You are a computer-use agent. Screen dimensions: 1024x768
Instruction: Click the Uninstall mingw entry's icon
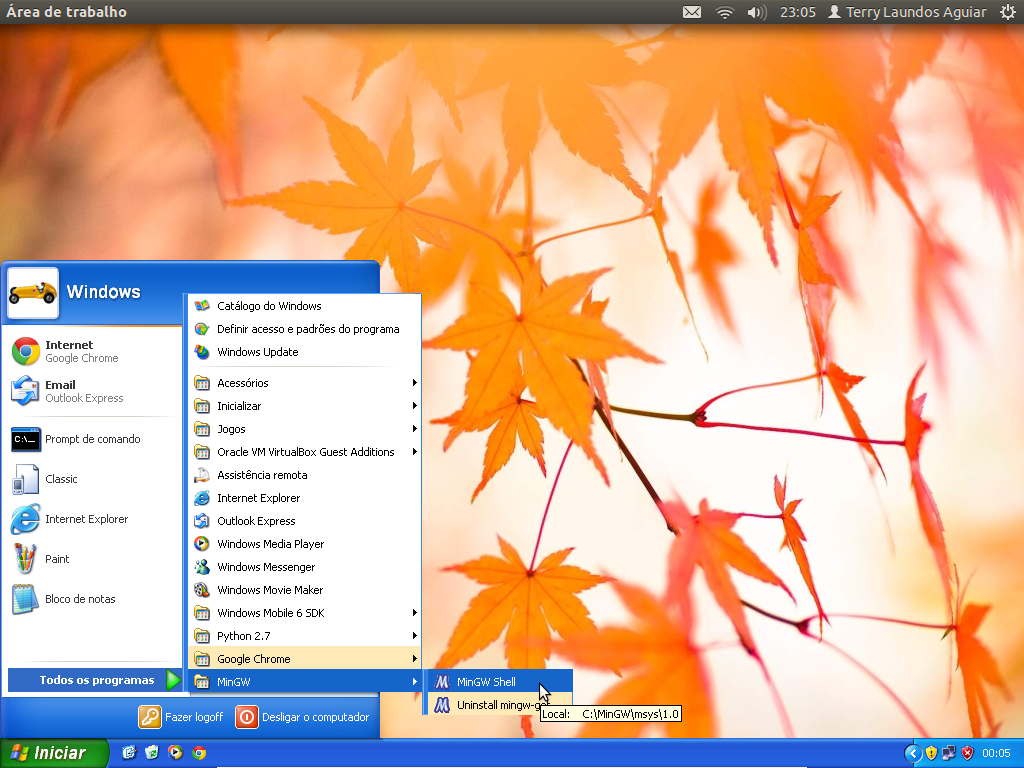[442, 705]
